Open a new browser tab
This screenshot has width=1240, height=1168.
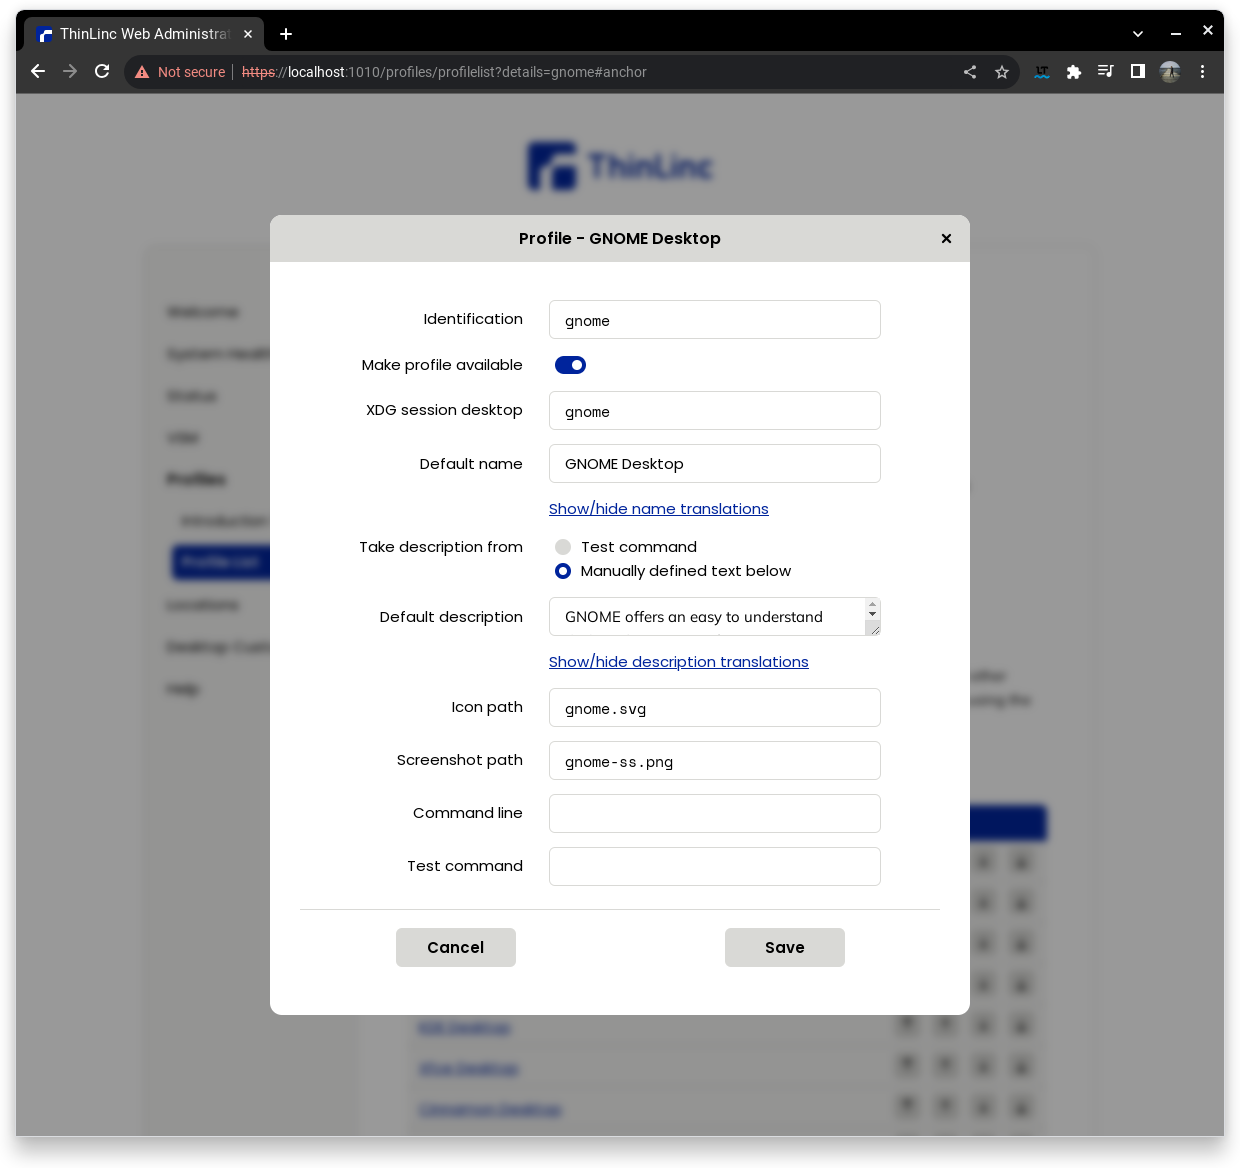(286, 34)
